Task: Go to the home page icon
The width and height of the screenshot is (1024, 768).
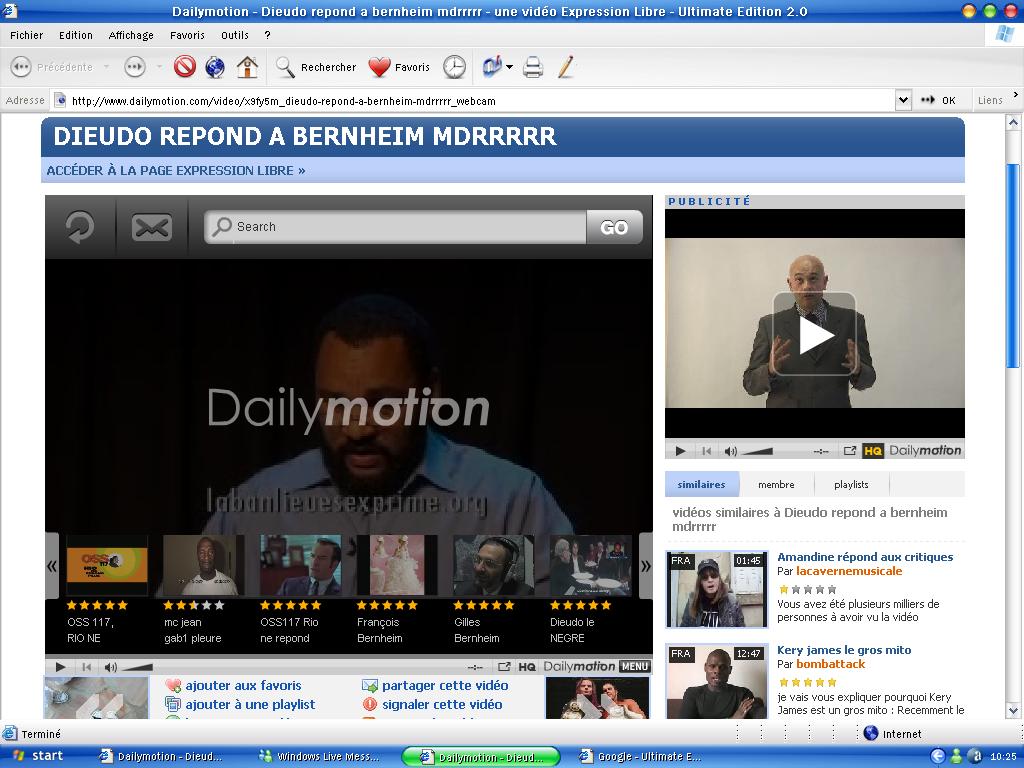Action: coord(247,67)
